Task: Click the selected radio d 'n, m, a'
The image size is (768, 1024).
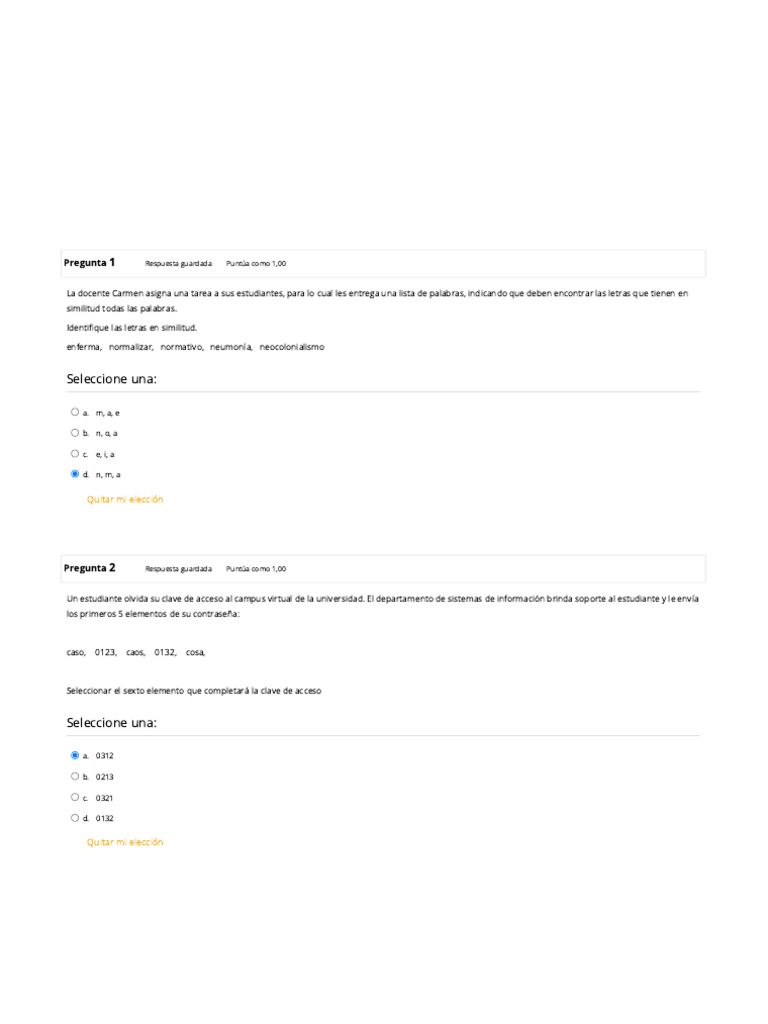Action: point(75,474)
